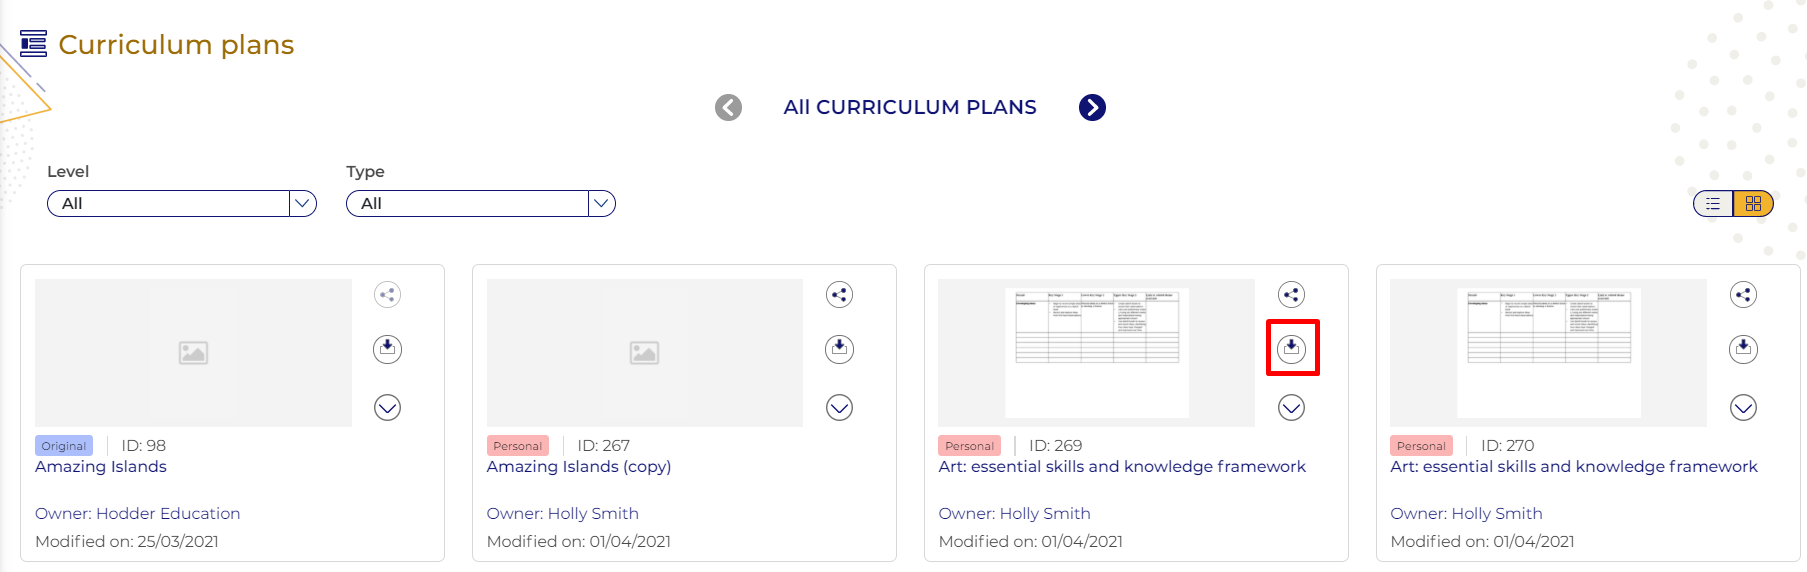Switch to list view
The width and height of the screenshot is (1807, 572).
click(1713, 204)
